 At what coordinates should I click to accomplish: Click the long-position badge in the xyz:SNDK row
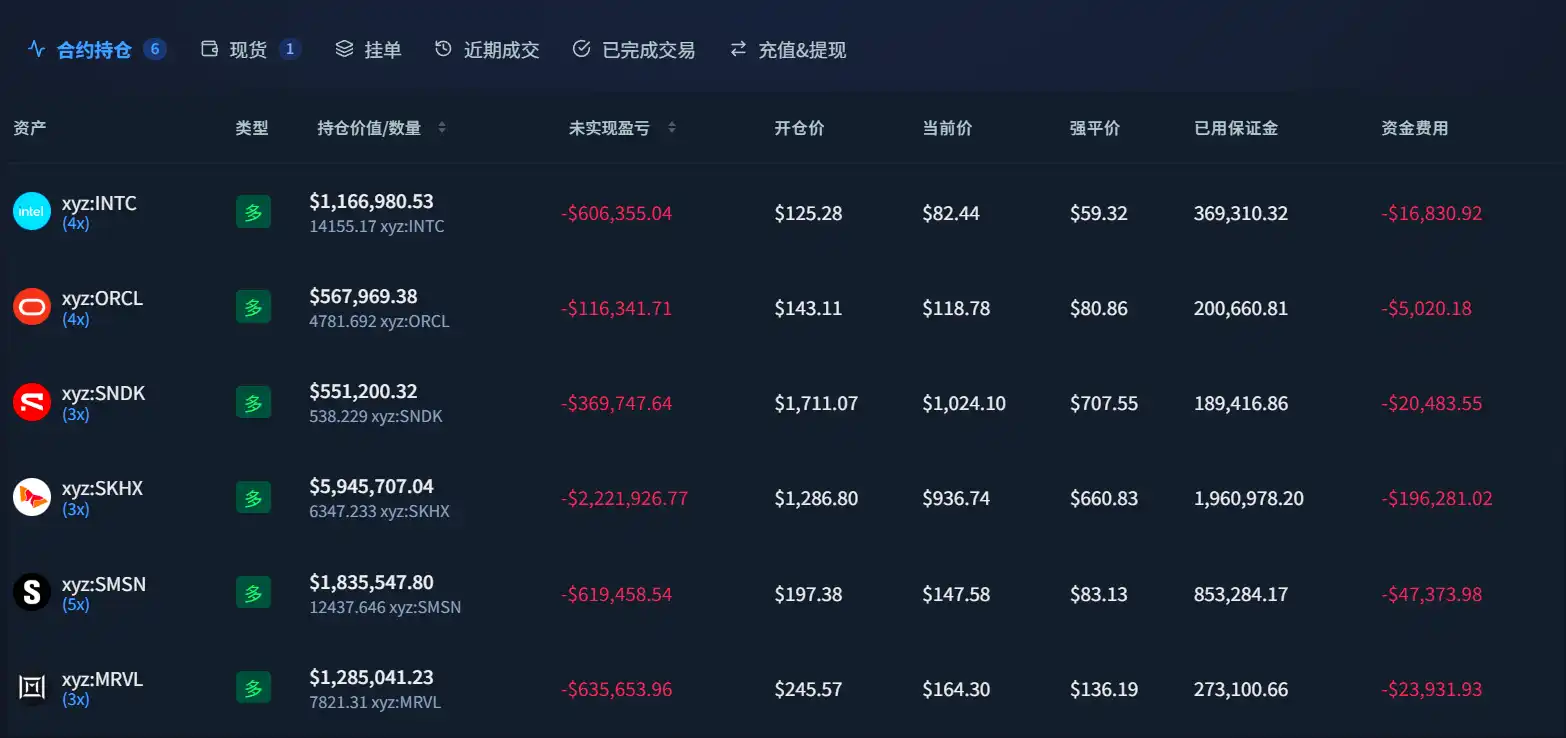point(253,403)
